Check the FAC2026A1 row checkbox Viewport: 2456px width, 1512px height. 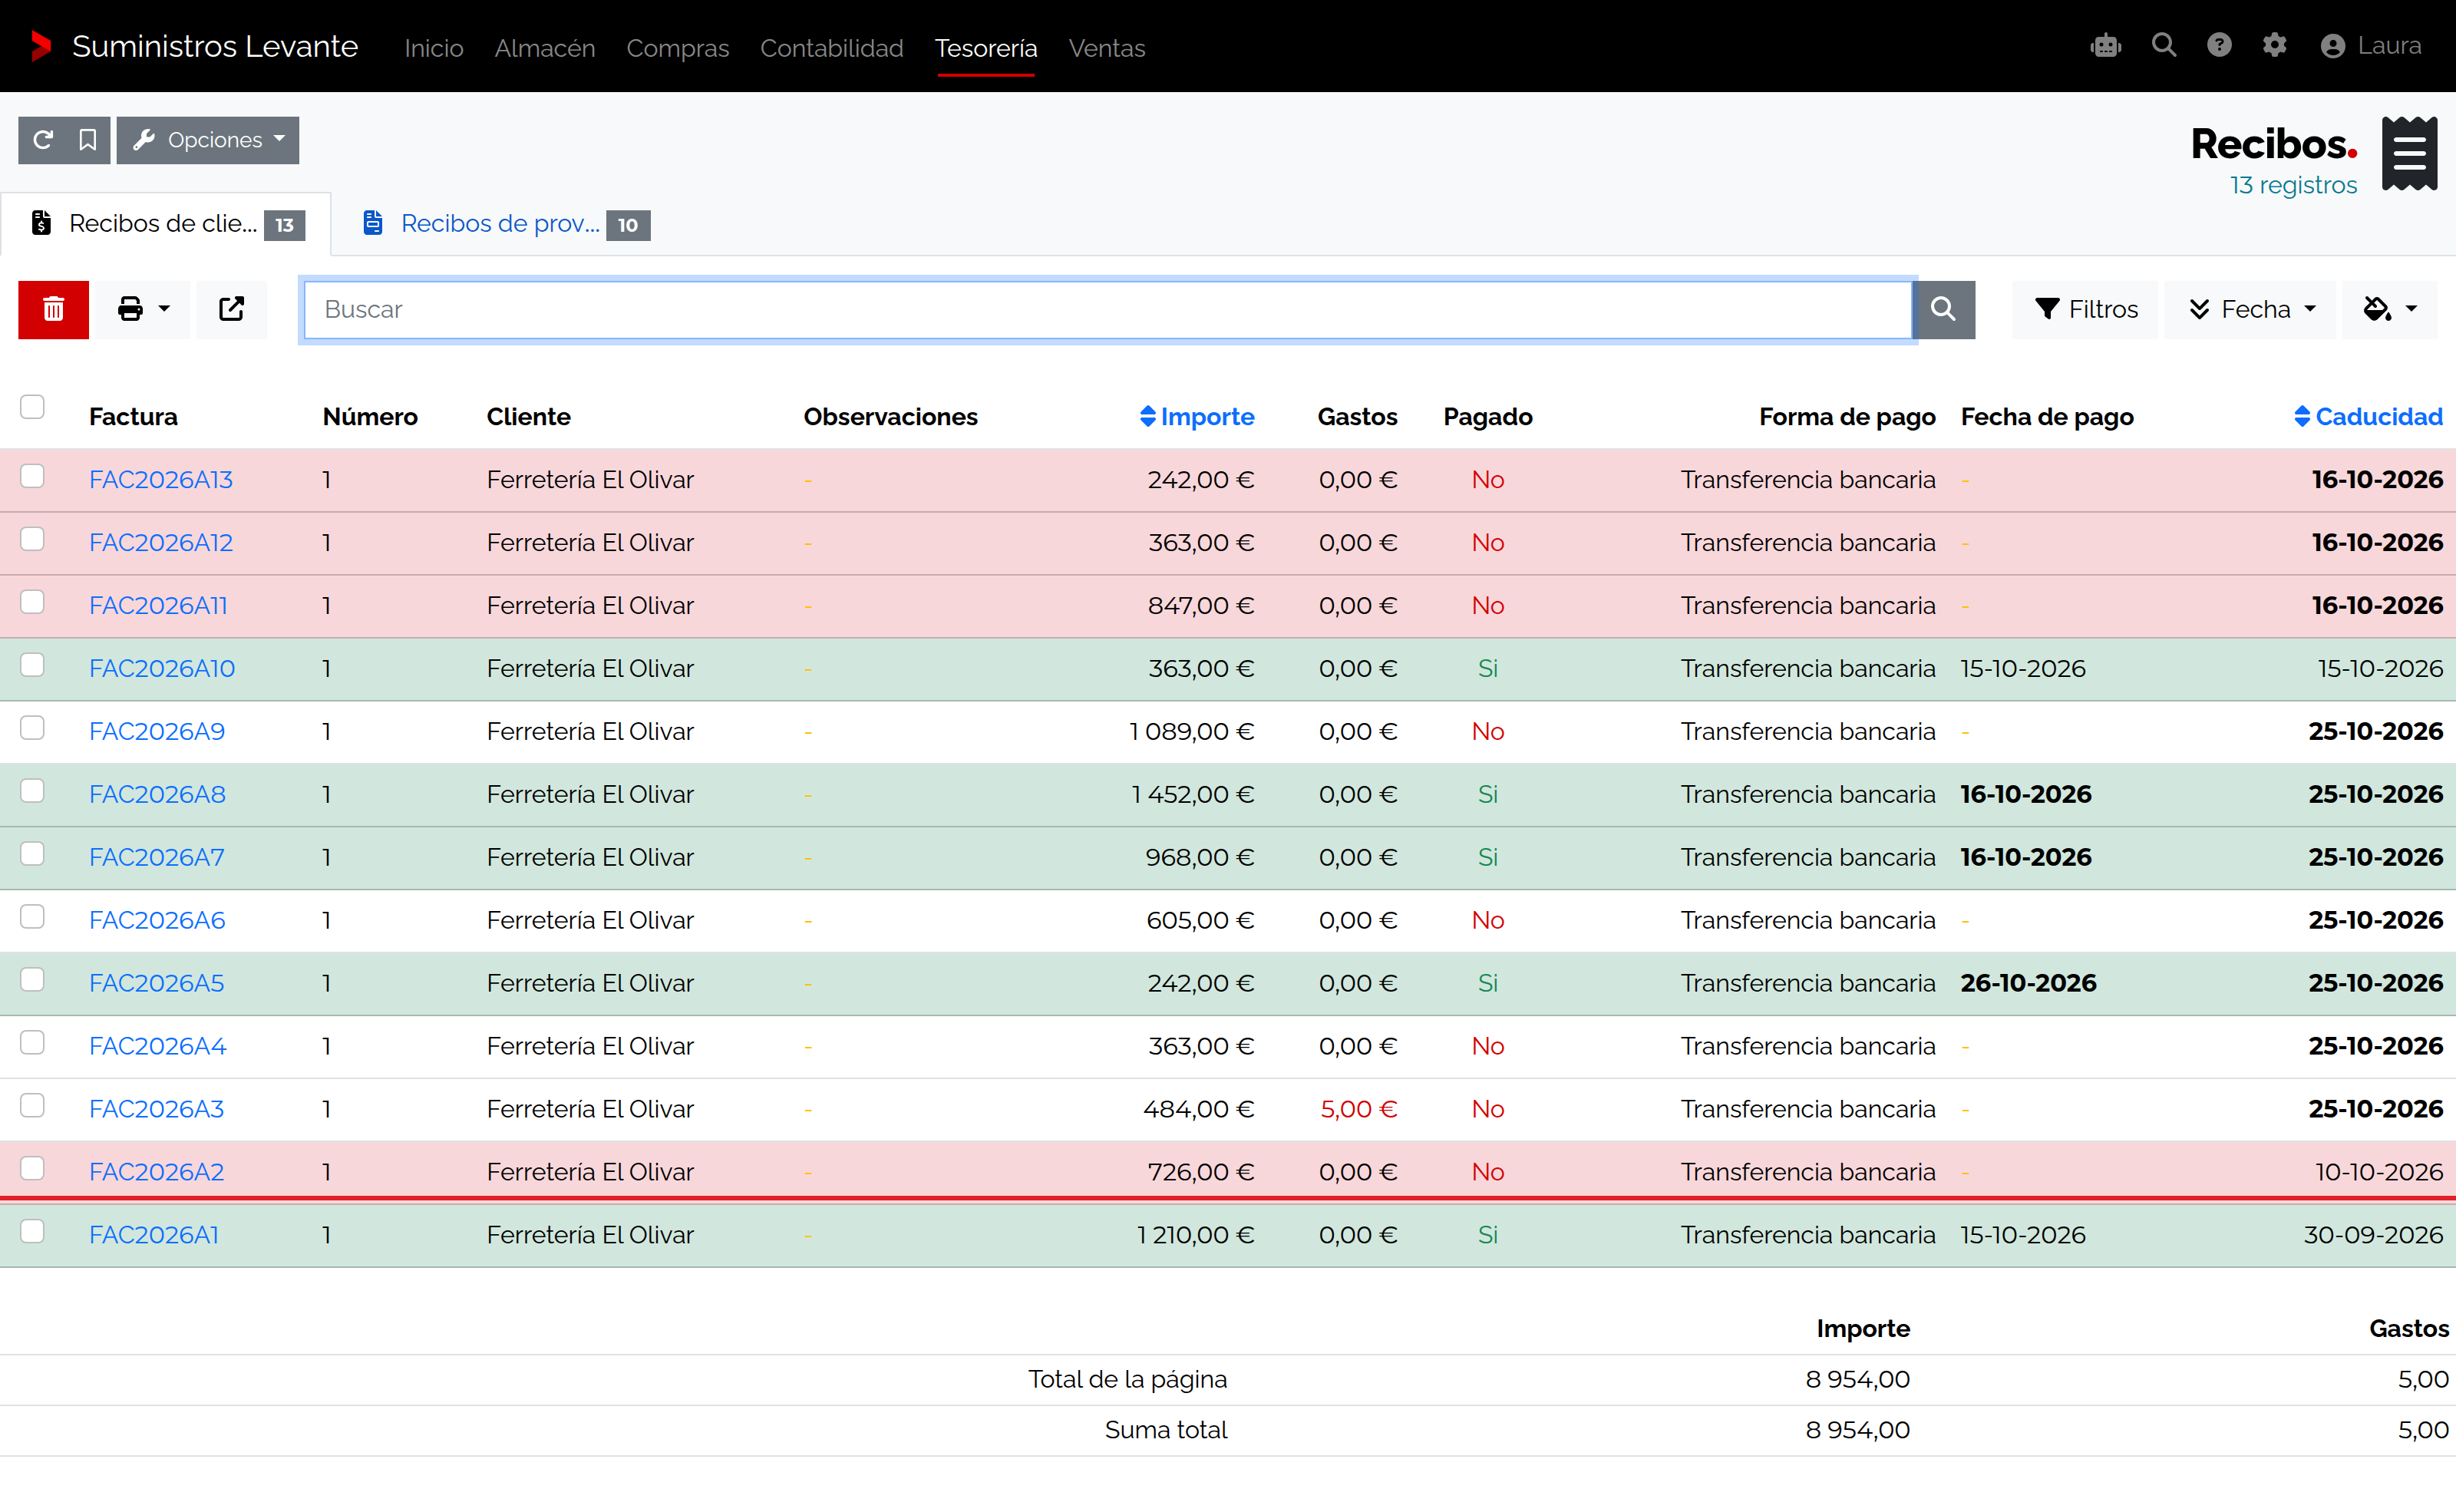(x=32, y=1231)
